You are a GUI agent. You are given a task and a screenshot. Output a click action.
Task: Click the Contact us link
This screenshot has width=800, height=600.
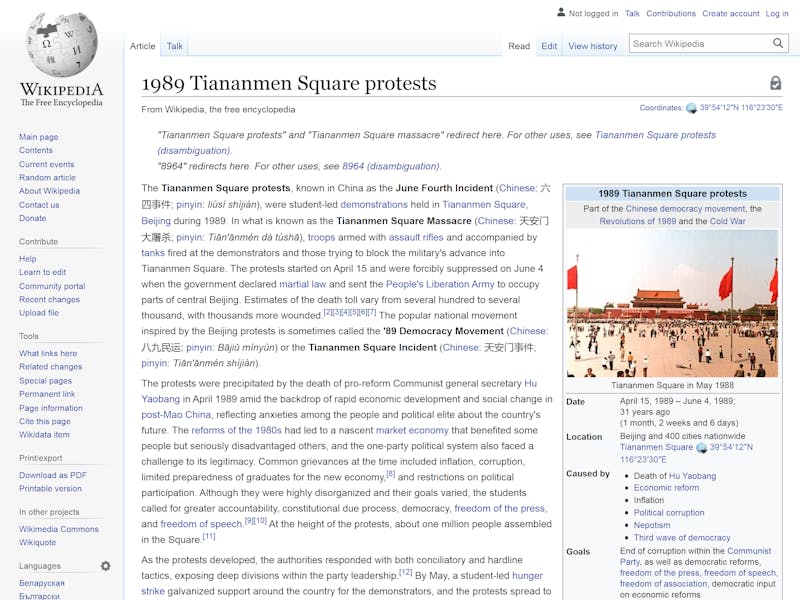pos(39,205)
